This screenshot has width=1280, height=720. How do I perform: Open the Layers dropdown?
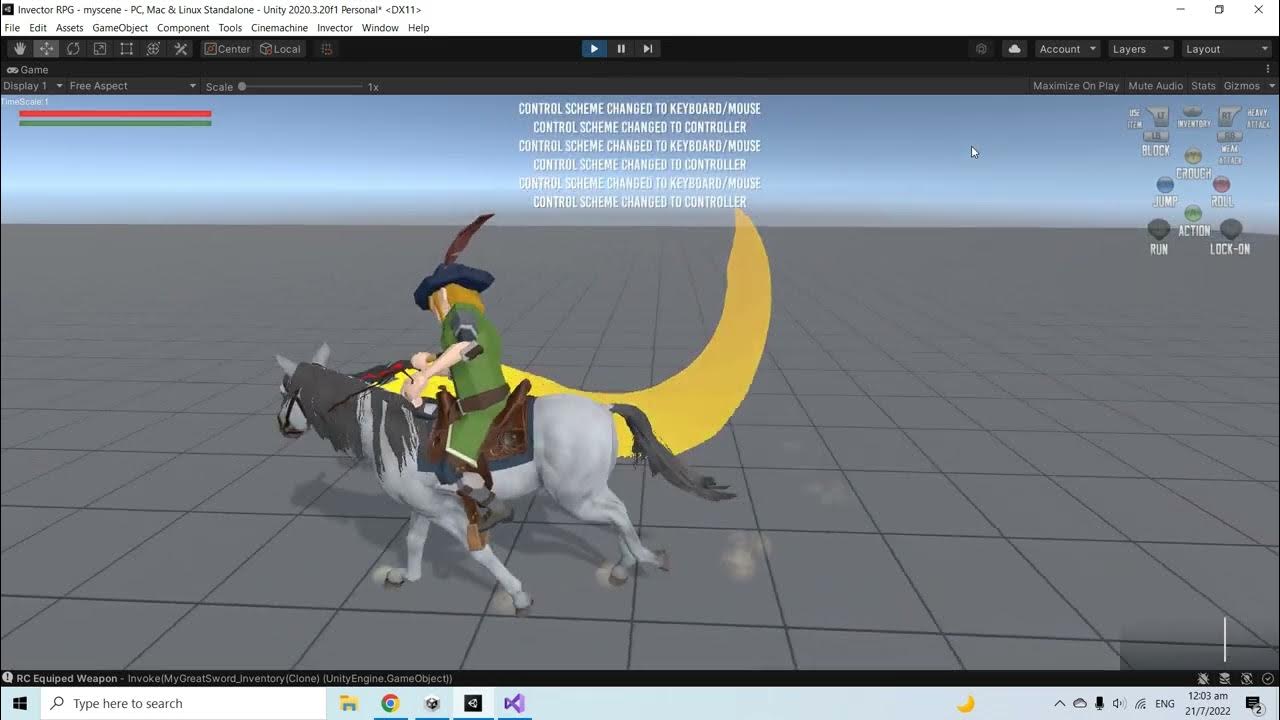1139,49
